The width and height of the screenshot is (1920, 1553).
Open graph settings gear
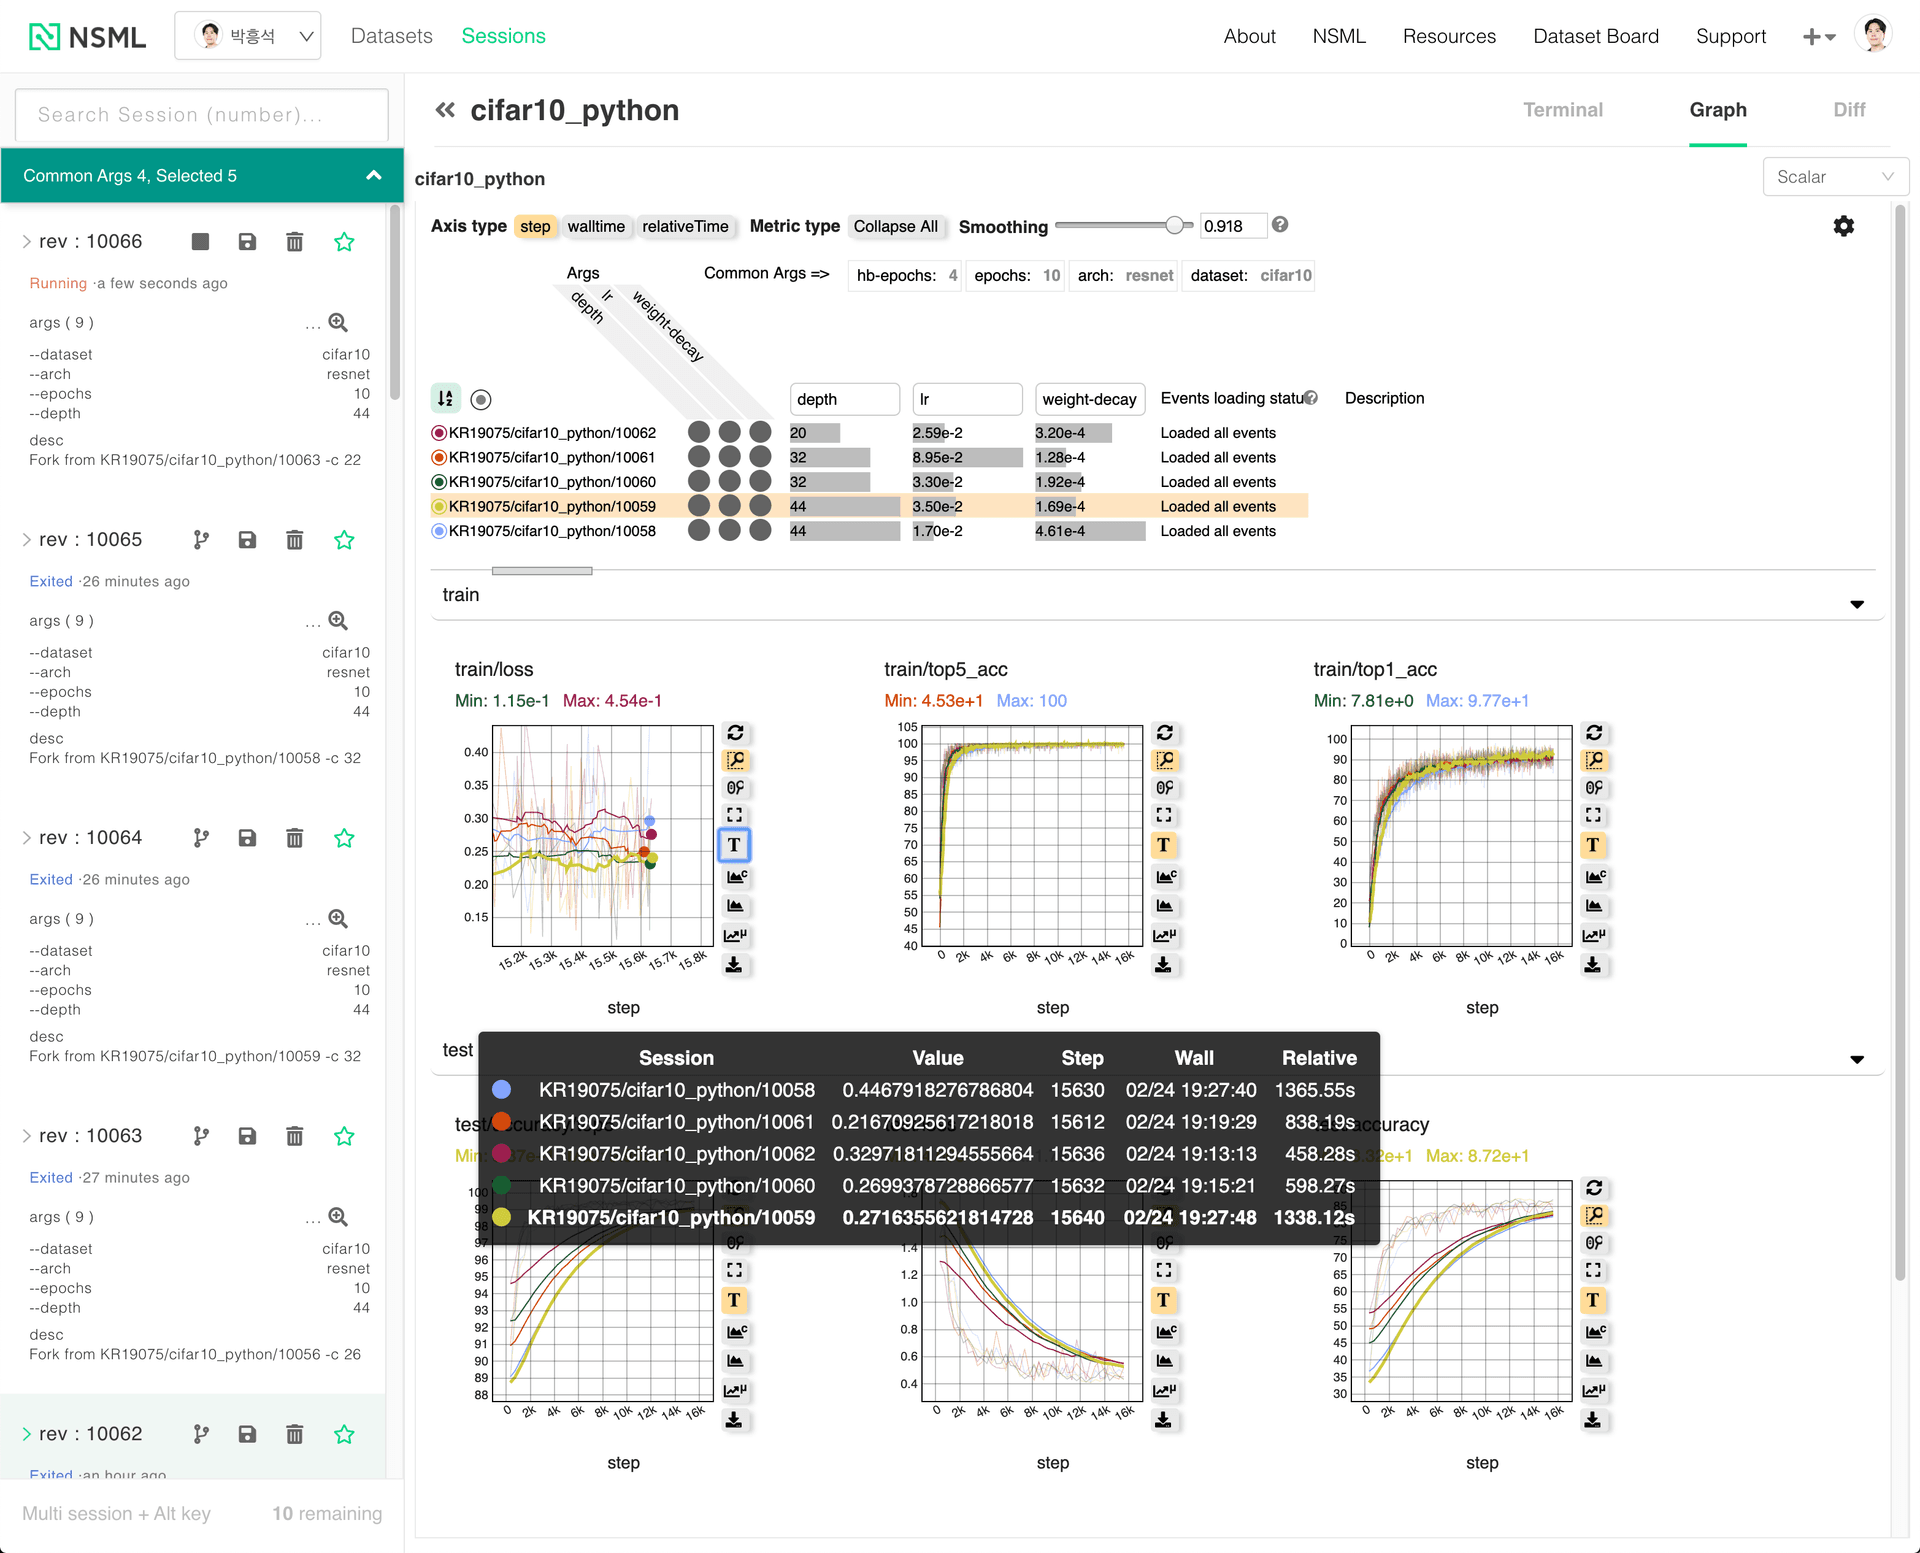click(1843, 226)
